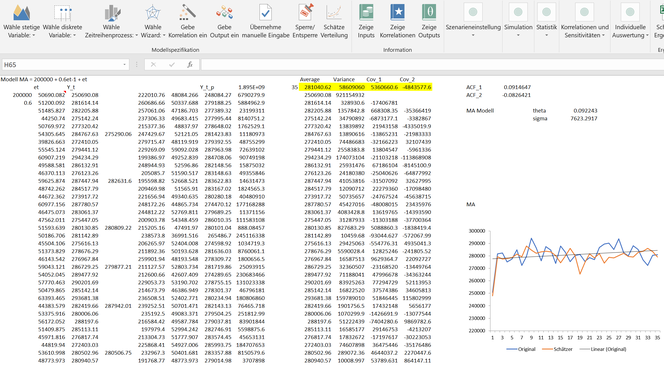
Task: Open the Statistik dropdown arrow
Action: pyautogui.click(x=546, y=36)
